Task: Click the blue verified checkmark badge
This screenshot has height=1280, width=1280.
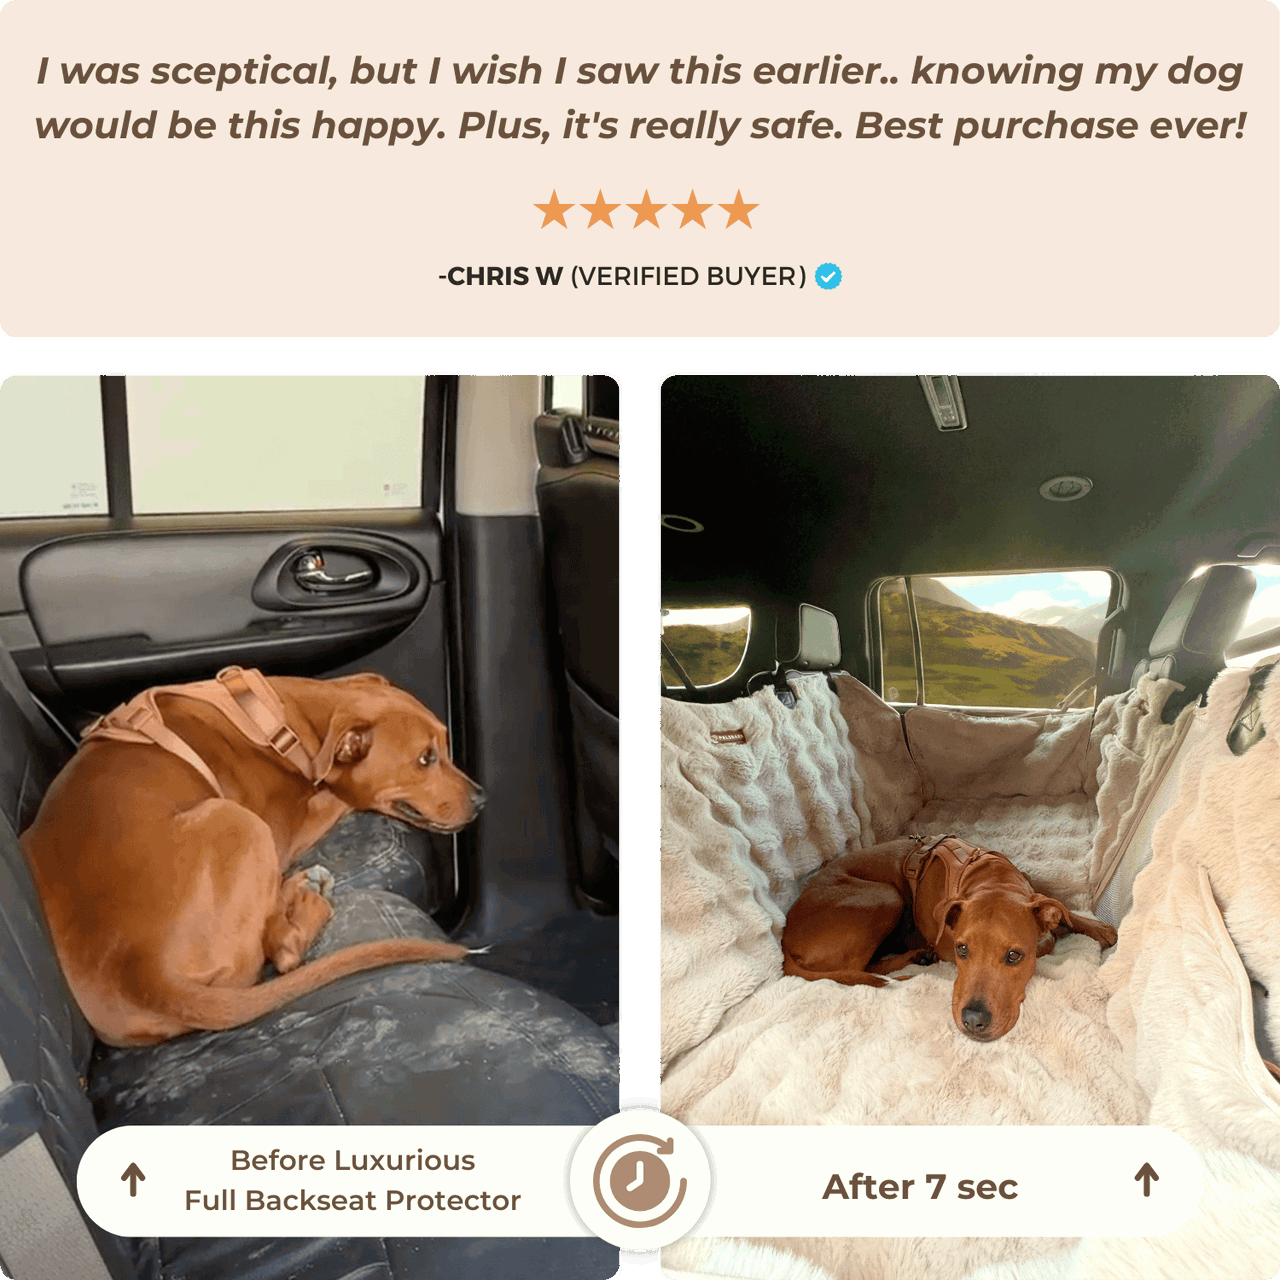Action: click(x=828, y=276)
